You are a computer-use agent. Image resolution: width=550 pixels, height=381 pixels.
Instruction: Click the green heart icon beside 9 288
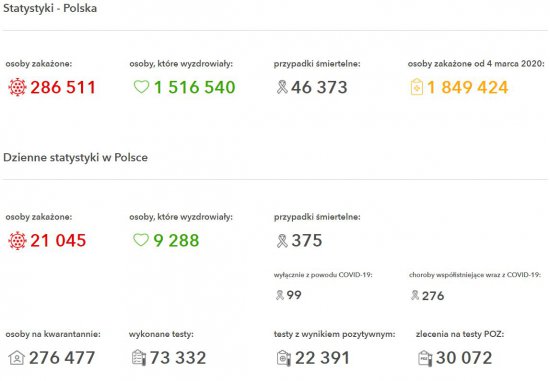141,240
